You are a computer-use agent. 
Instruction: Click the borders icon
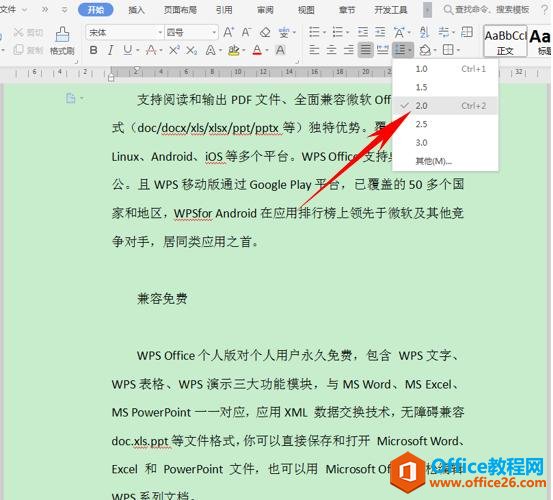[x=448, y=50]
